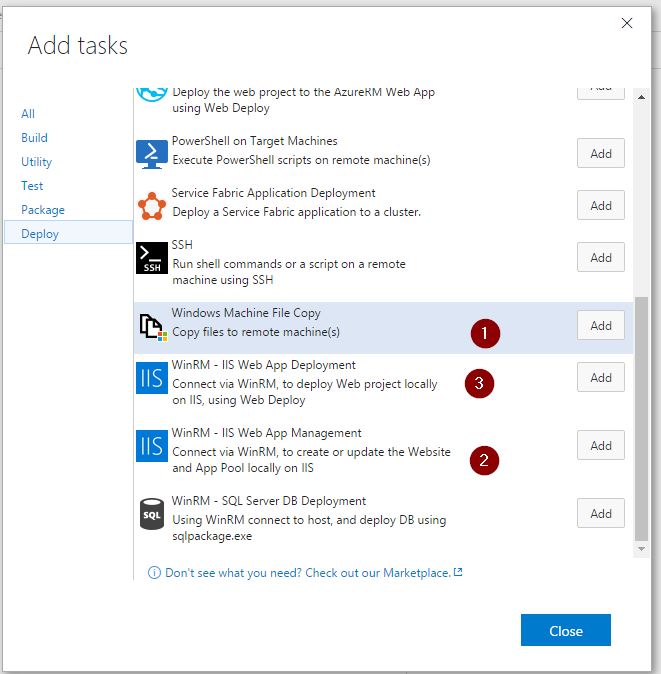Select 'Service Fabric Application Deployment' title text
This screenshot has width=661, height=674.
pyautogui.click(x=273, y=193)
